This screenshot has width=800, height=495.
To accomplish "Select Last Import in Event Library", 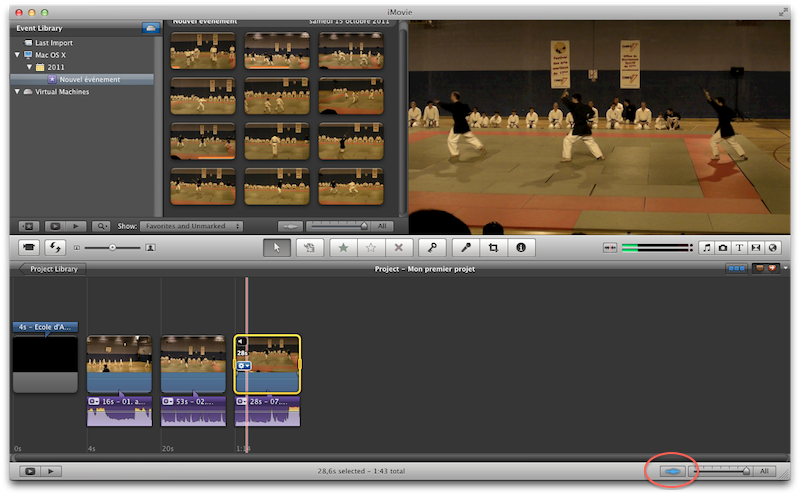I will point(54,43).
